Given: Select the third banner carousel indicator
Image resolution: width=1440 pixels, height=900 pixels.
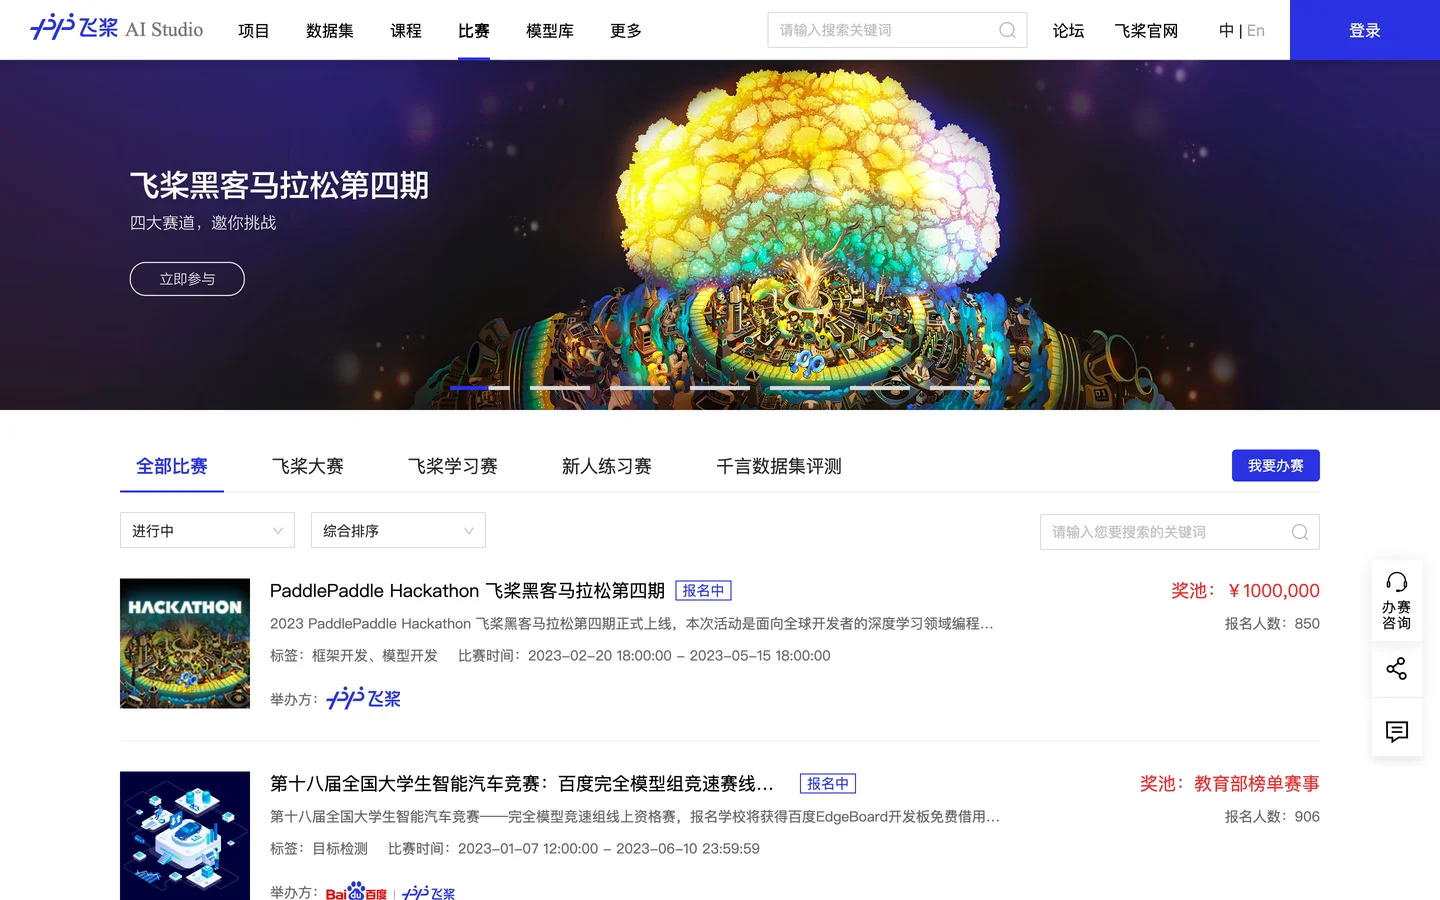Looking at the screenshot, I should (640, 387).
